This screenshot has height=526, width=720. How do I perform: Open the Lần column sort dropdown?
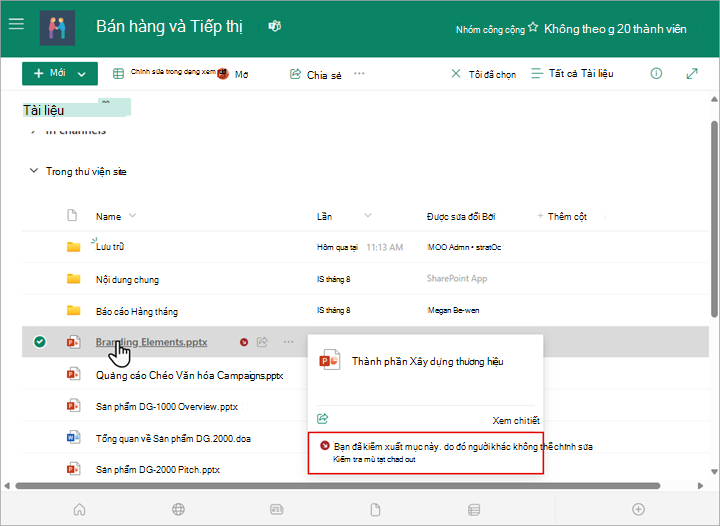point(368,215)
